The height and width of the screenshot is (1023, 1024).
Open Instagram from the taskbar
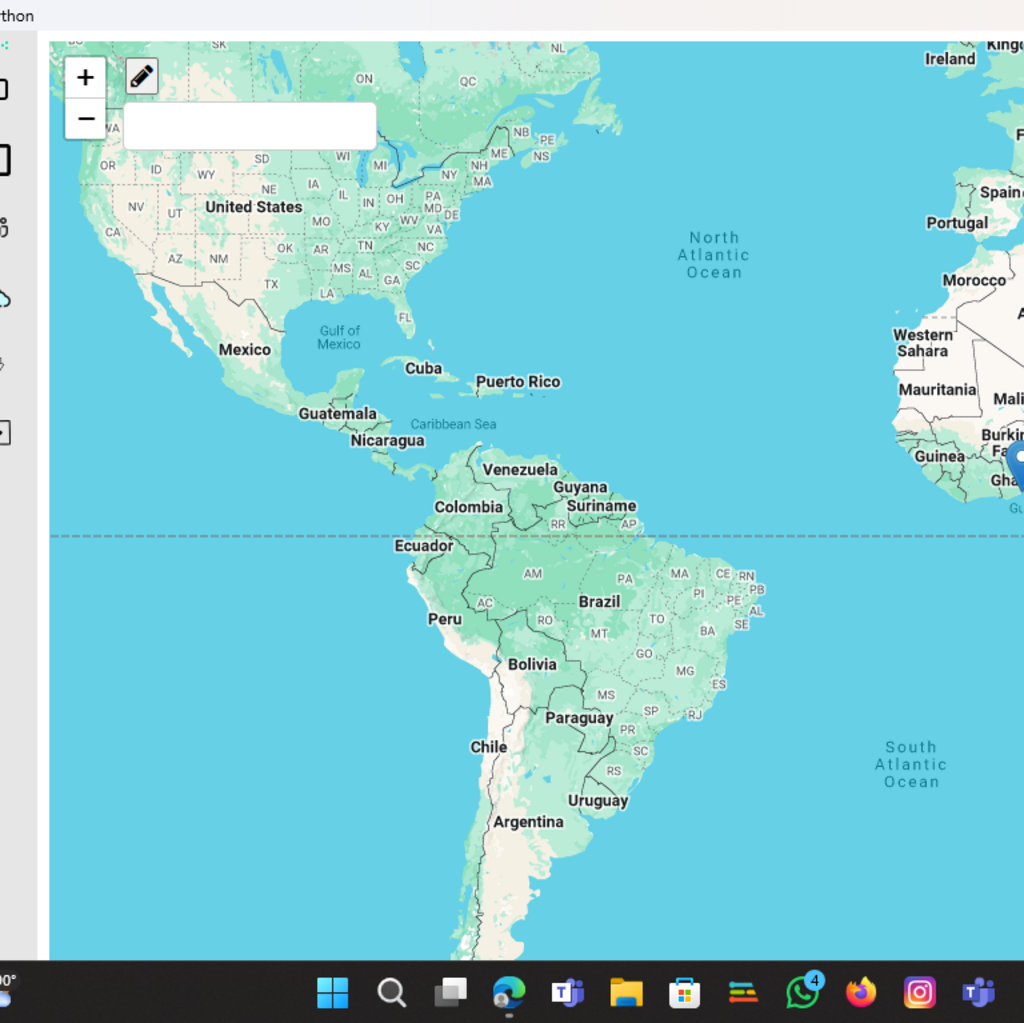(x=919, y=992)
